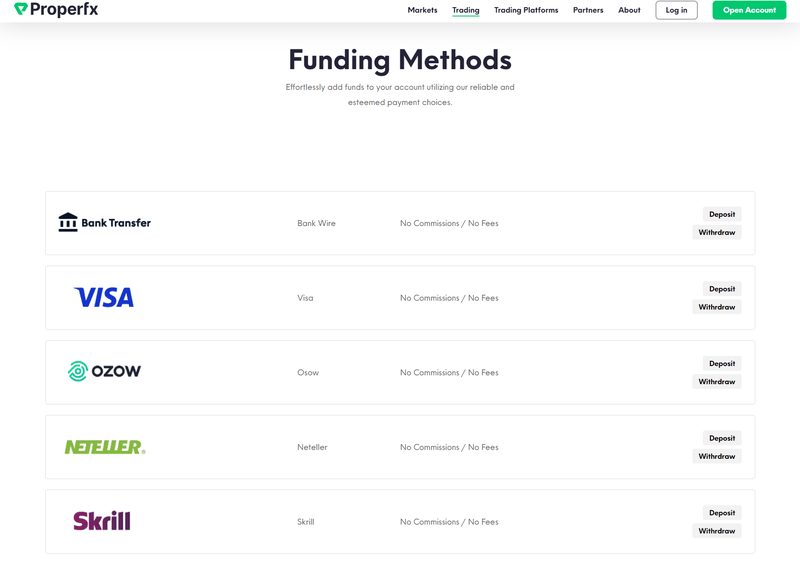Click the Skrill logo

click(102, 521)
